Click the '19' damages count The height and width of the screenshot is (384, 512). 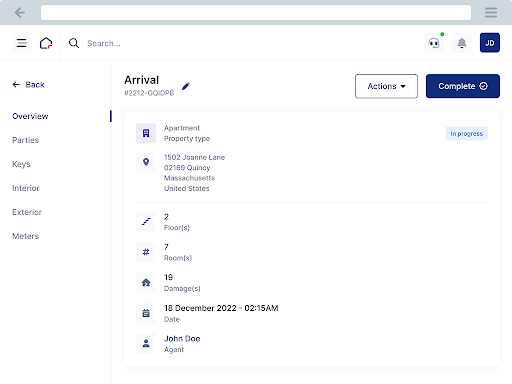pyautogui.click(x=168, y=277)
